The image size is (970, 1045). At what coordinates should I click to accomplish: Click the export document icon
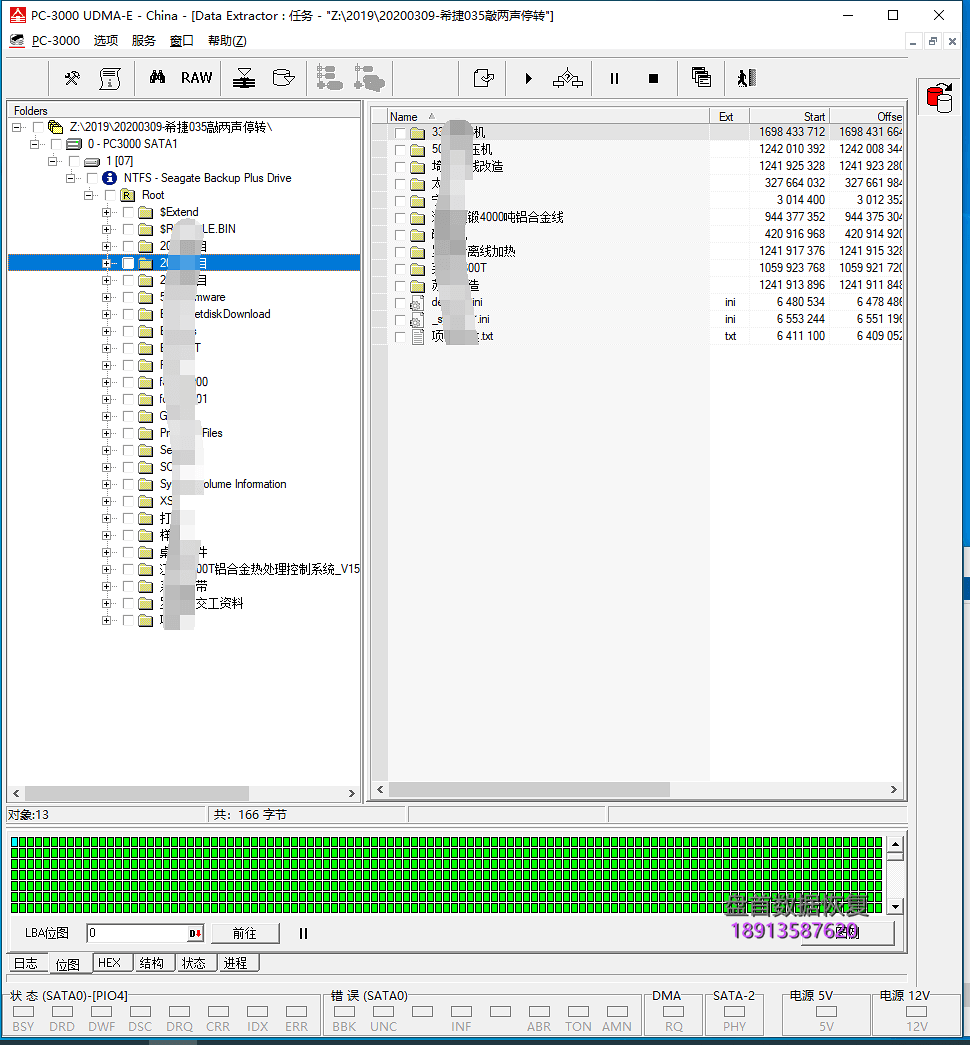click(483, 79)
